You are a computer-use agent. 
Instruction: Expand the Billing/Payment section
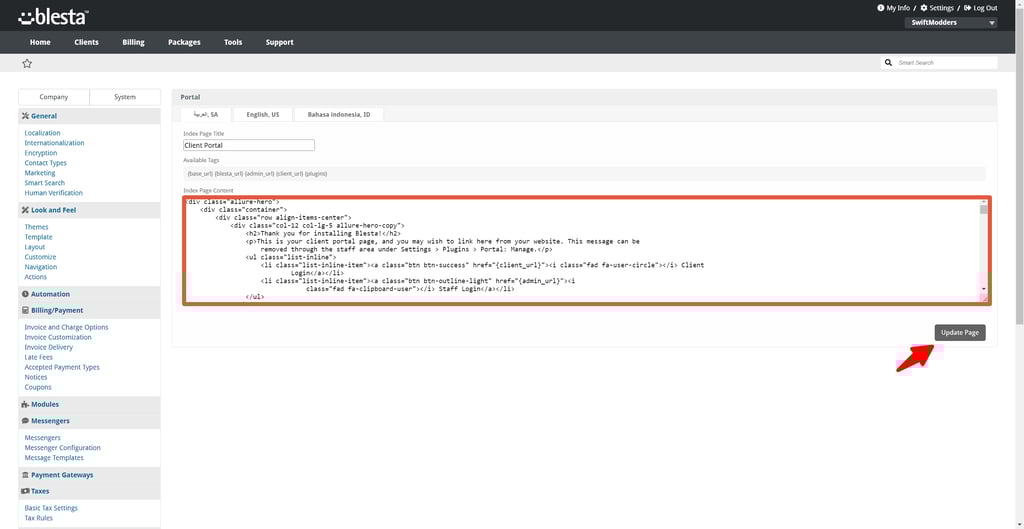click(89, 311)
